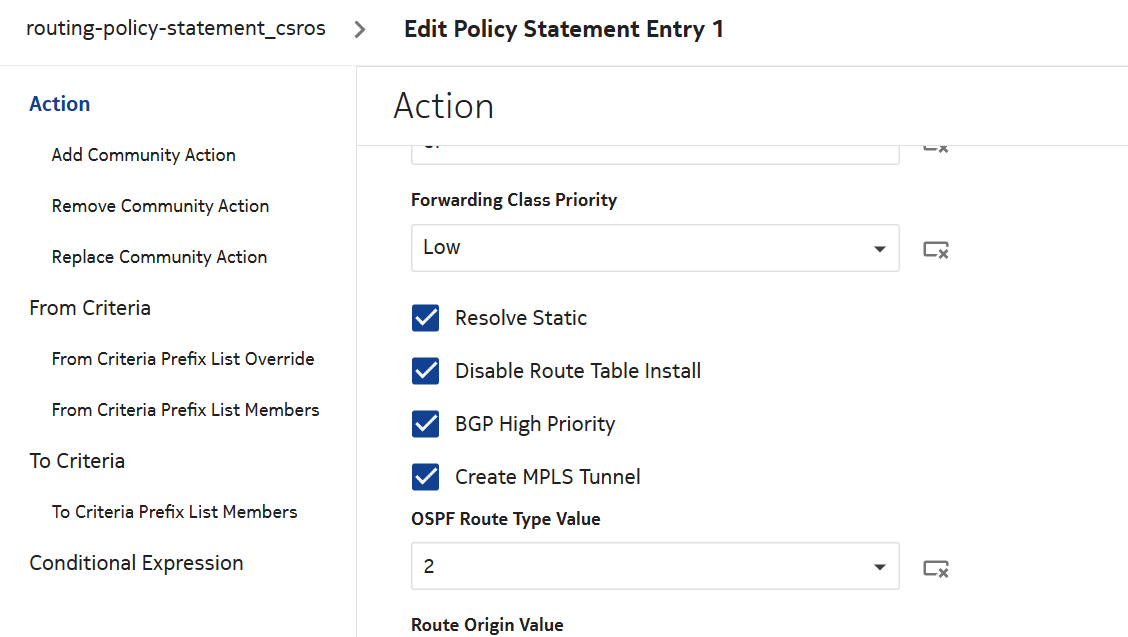Uncheck the Create MPLS Tunnel checkbox
1128x637 pixels.
click(x=426, y=477)
